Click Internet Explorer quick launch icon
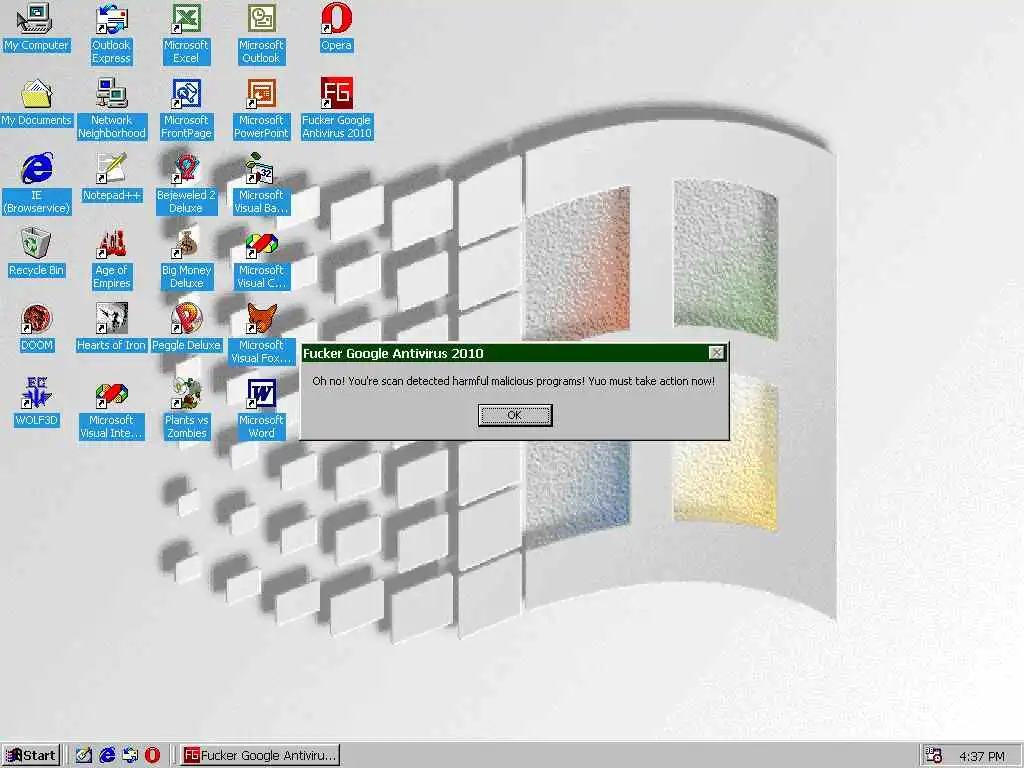 point(106,756)
